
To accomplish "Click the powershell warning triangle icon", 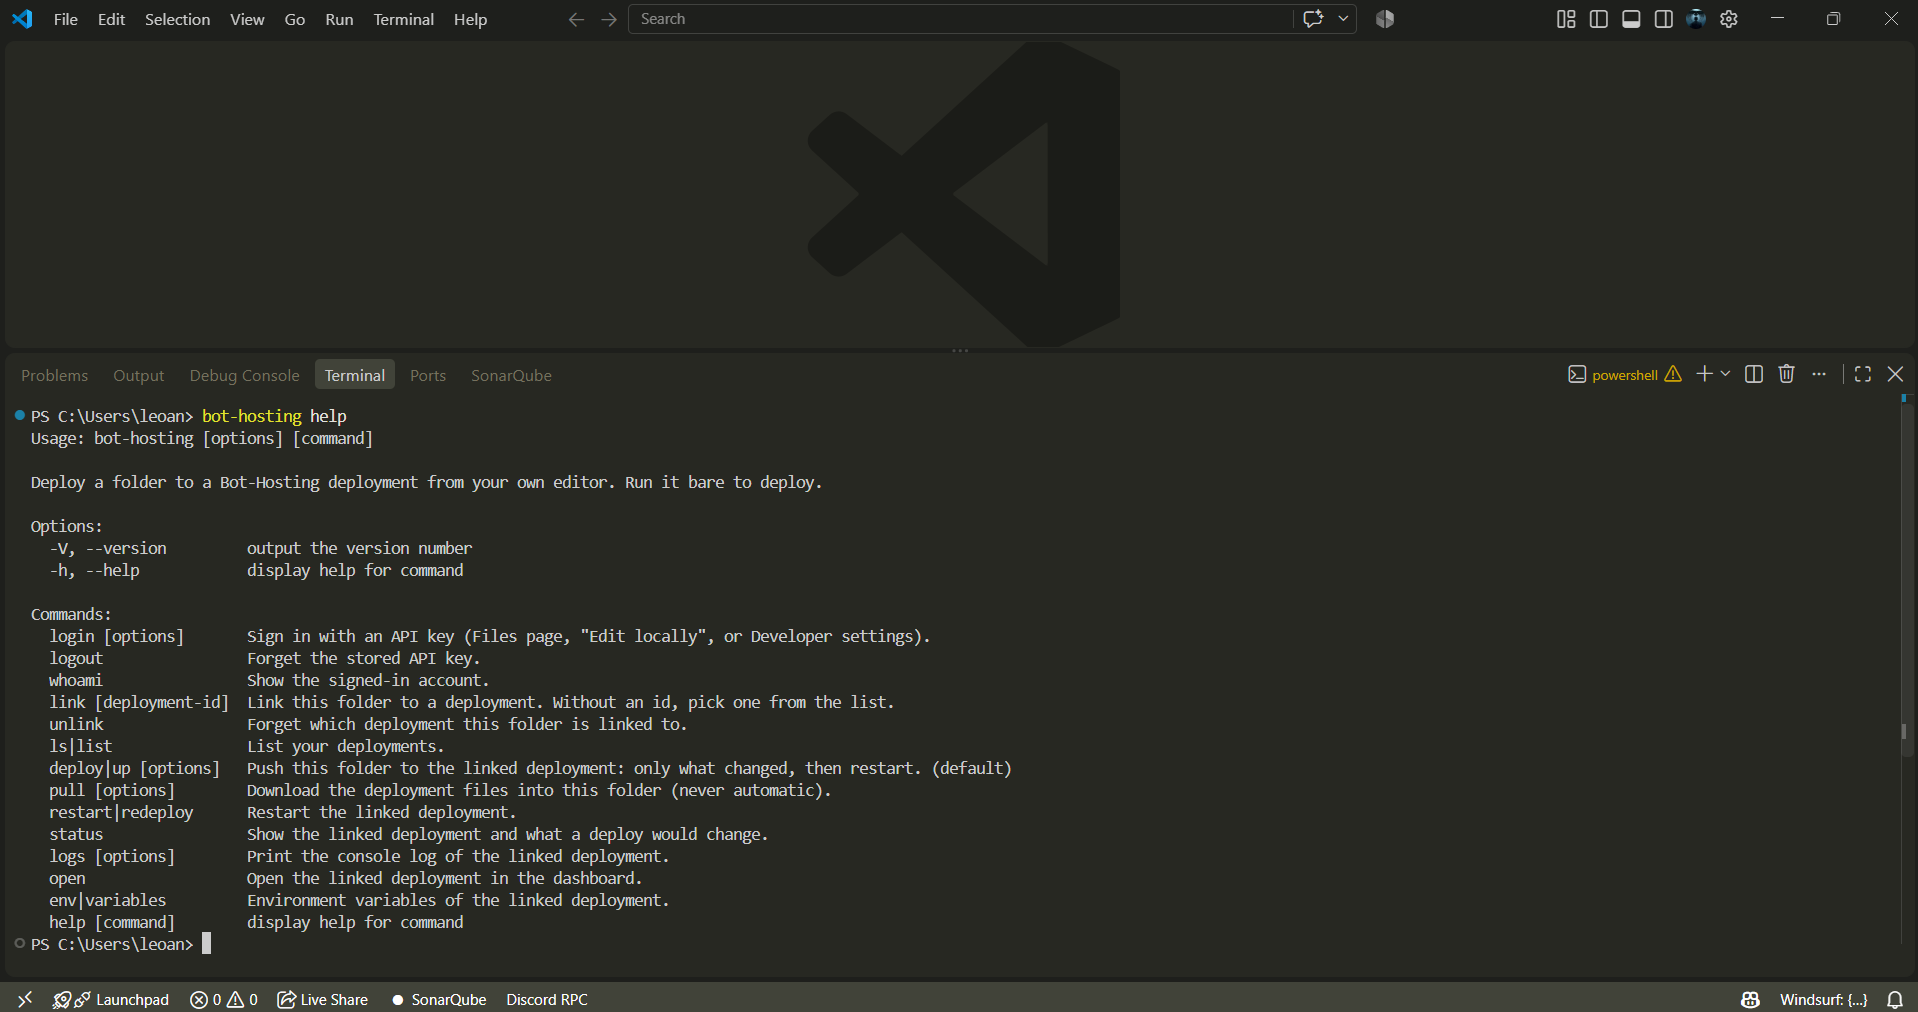I will pos(1673,374).
